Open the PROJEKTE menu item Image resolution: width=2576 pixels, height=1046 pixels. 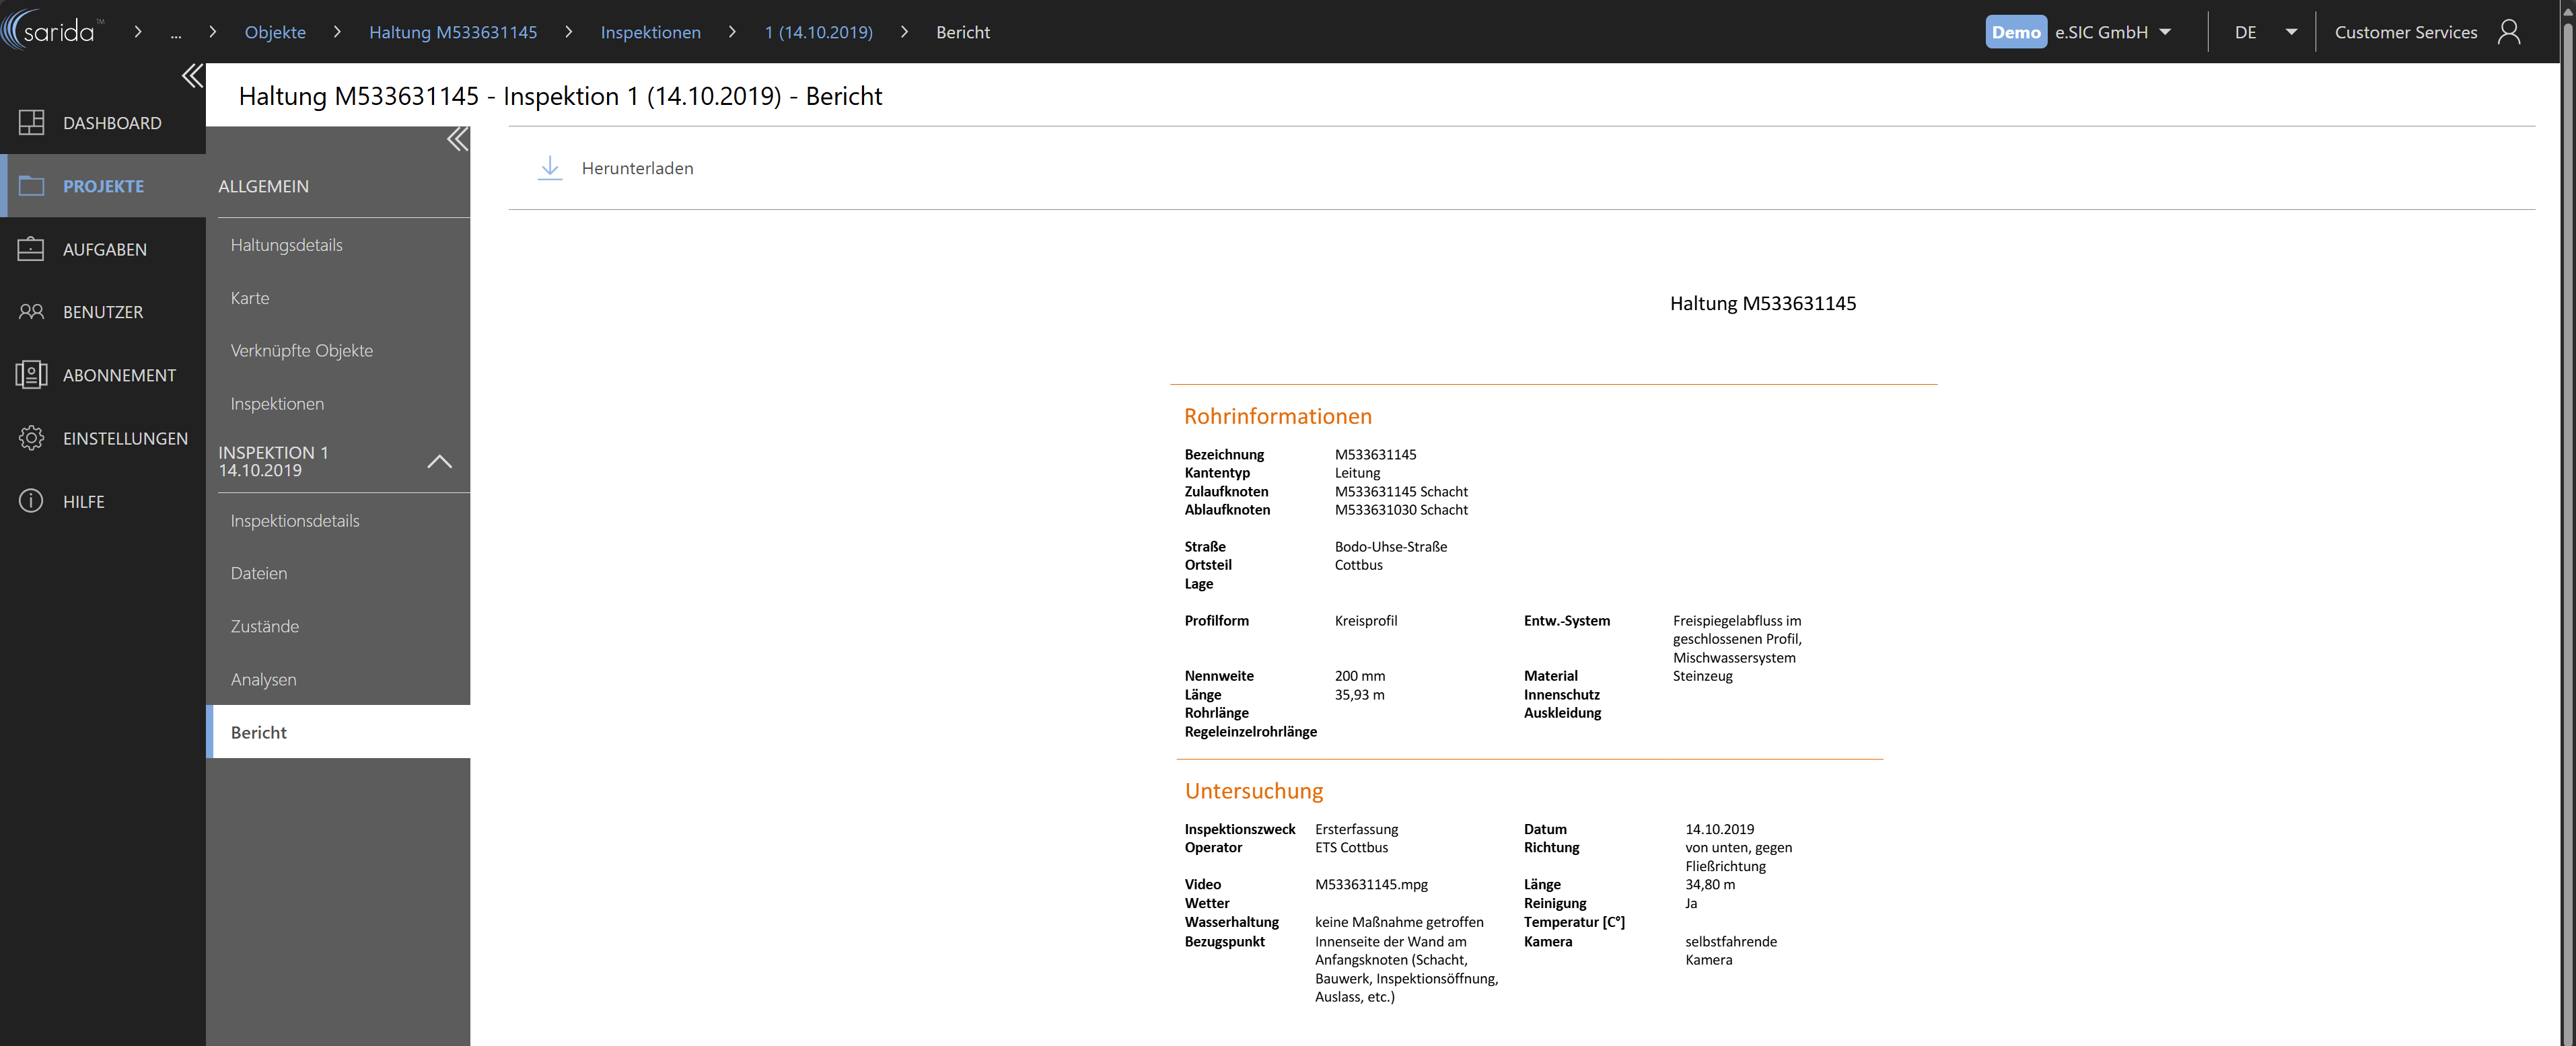click(103, 185)
